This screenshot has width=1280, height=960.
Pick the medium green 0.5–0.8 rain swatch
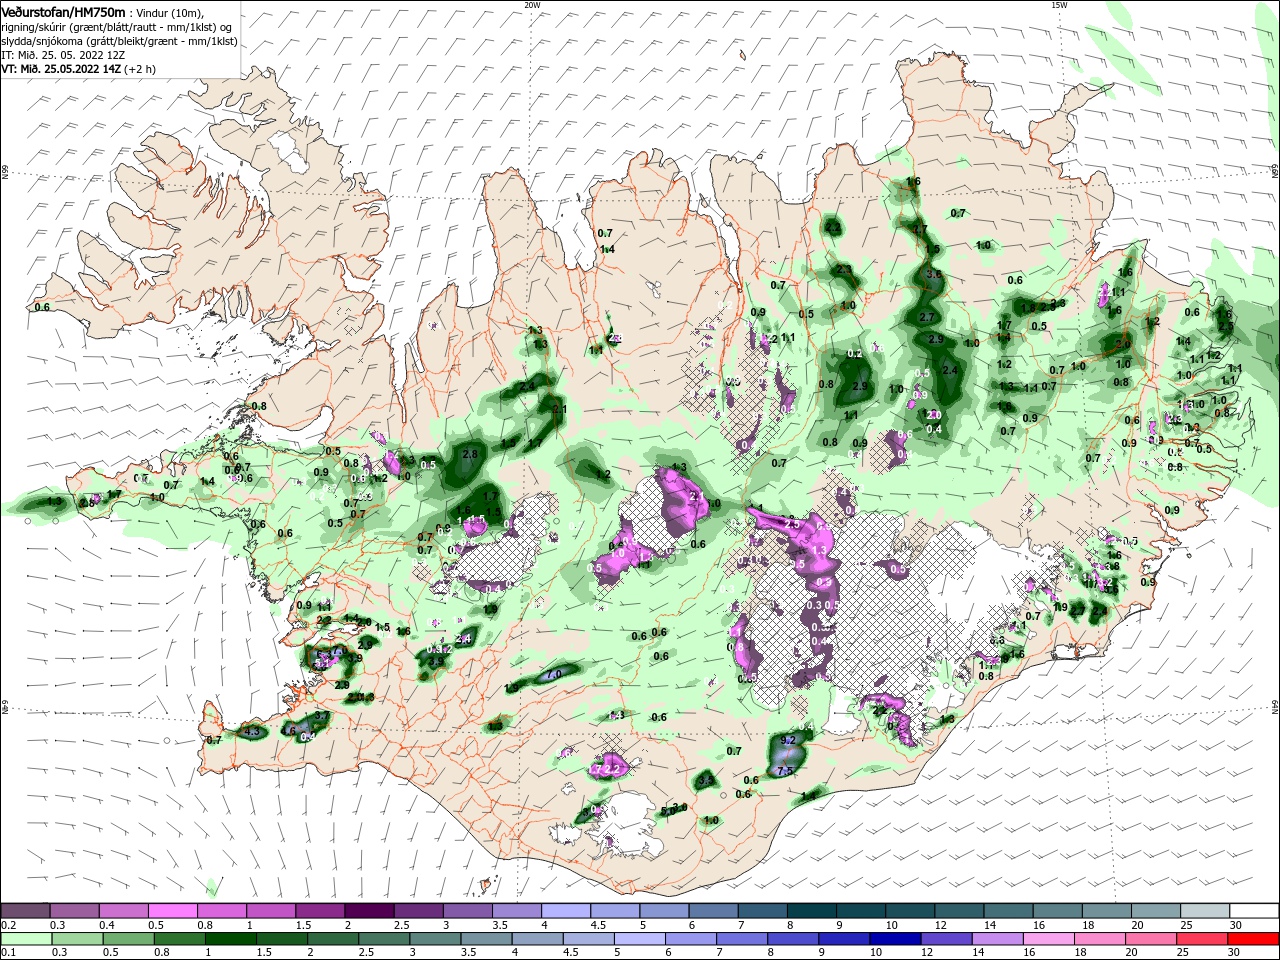[128, 939]
